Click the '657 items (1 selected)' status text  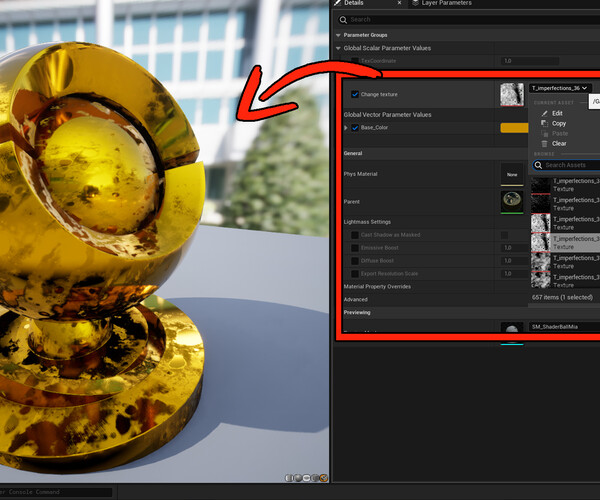click(562, 297)
